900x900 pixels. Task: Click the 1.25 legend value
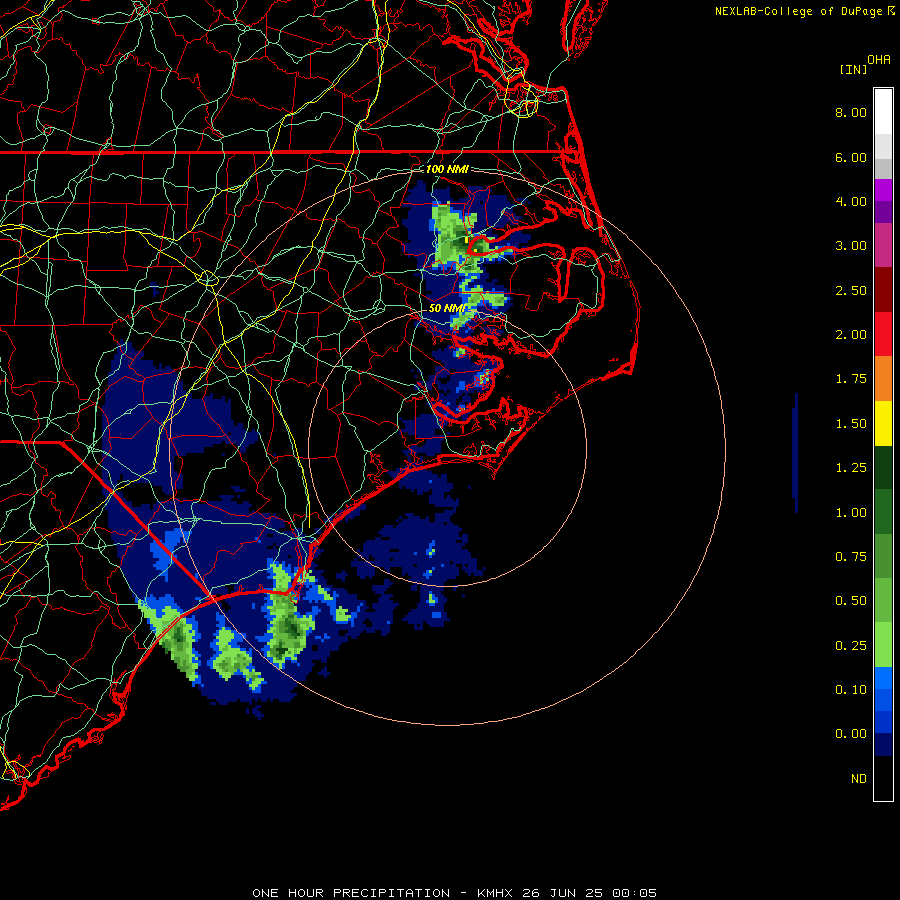(x=851, y=468)
